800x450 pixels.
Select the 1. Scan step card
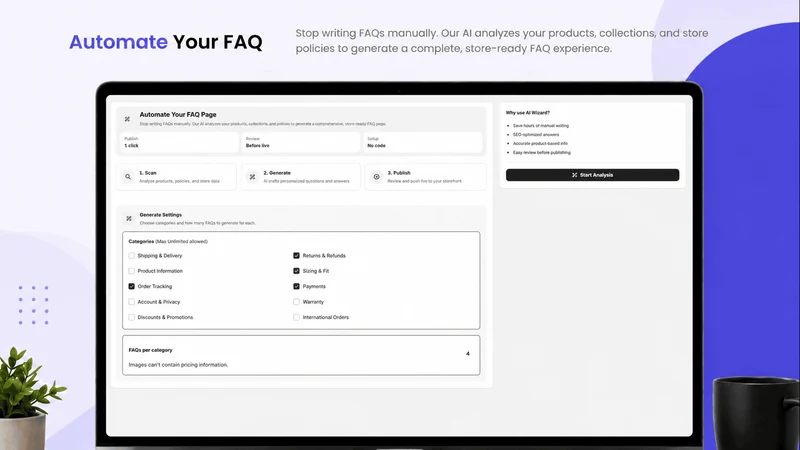coord(177,177)
